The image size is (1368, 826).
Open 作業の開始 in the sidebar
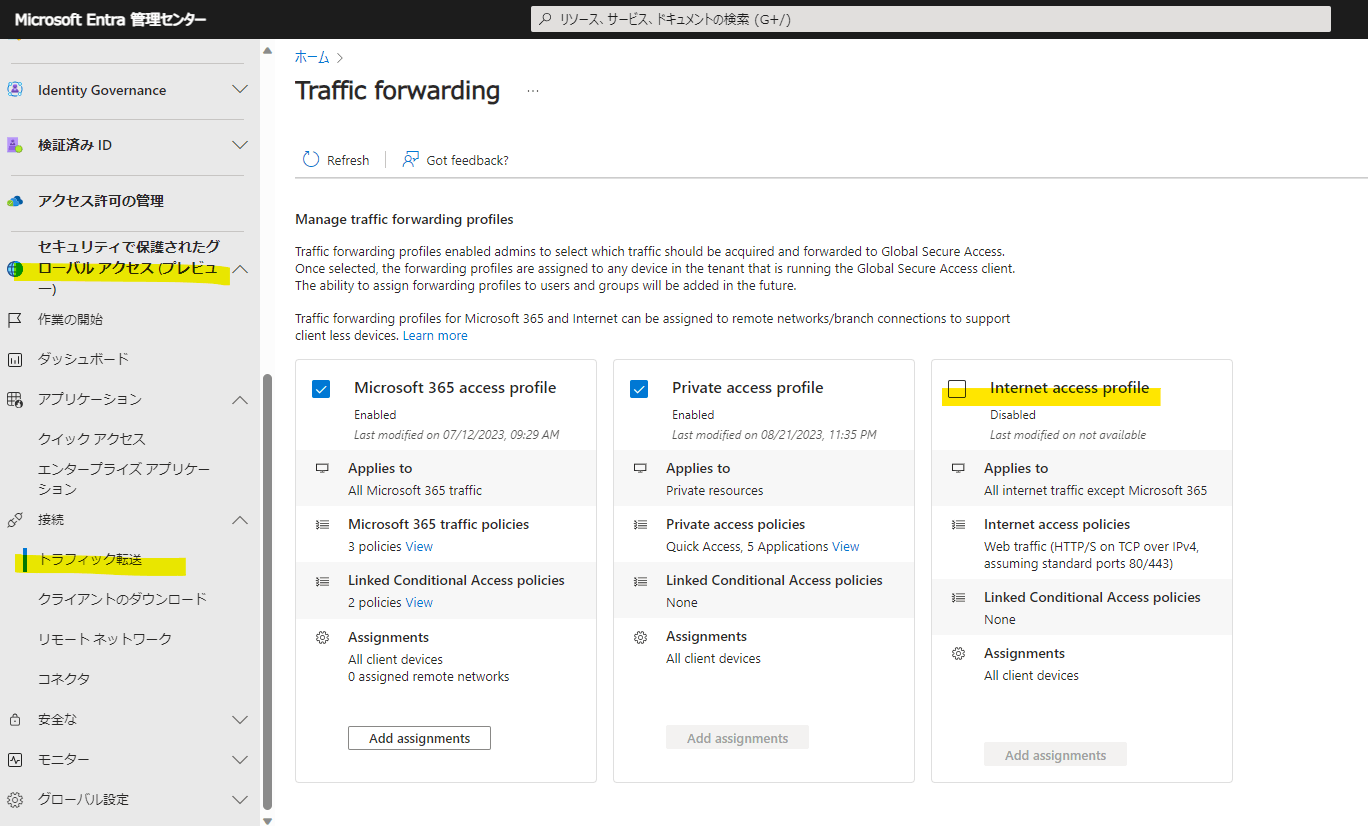(x=70, y=320)
